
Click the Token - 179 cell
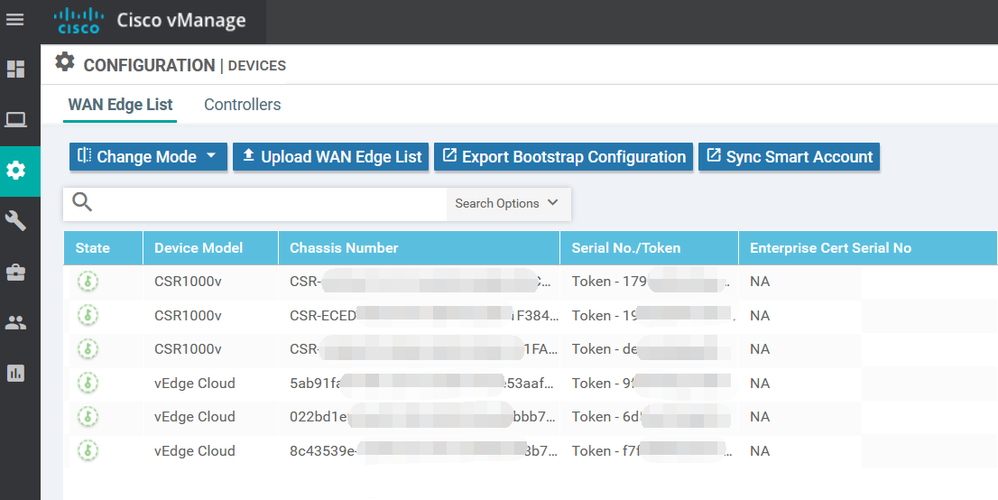click(650, 281)
